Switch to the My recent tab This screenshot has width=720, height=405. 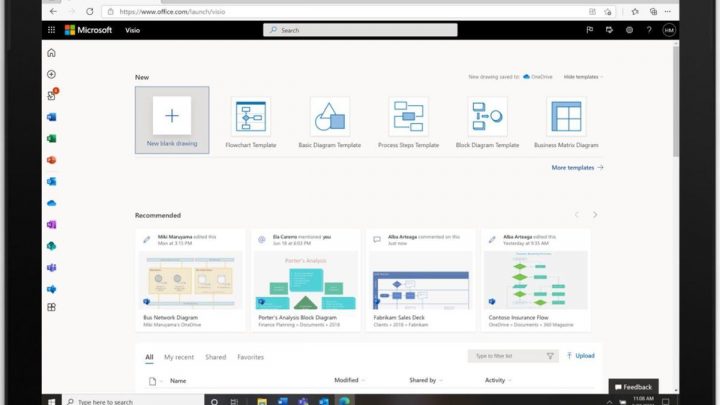pyautogui.click(x=179, y=357)
